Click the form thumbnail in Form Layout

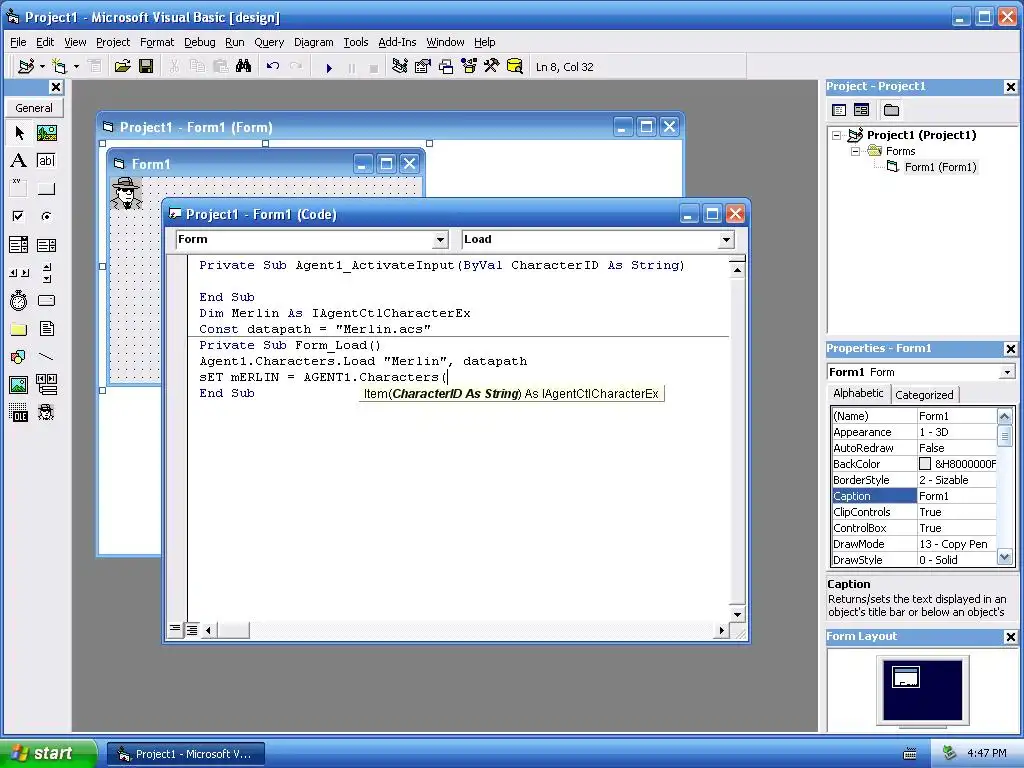(906, 677)
